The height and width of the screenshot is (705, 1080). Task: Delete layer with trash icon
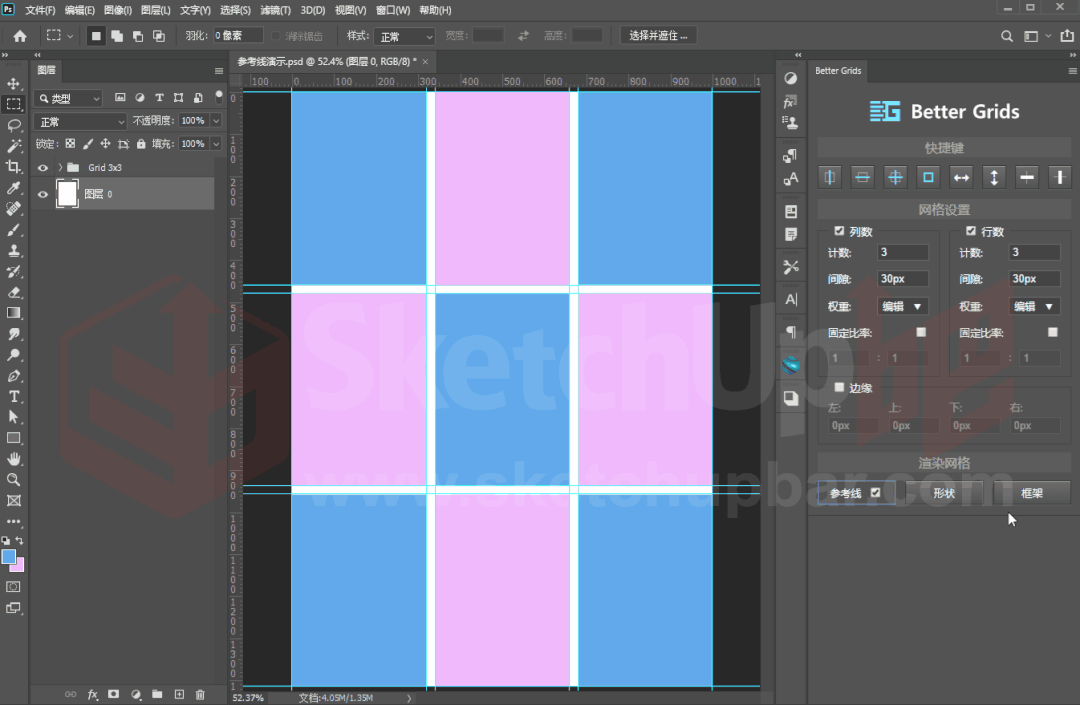[200, 695]
